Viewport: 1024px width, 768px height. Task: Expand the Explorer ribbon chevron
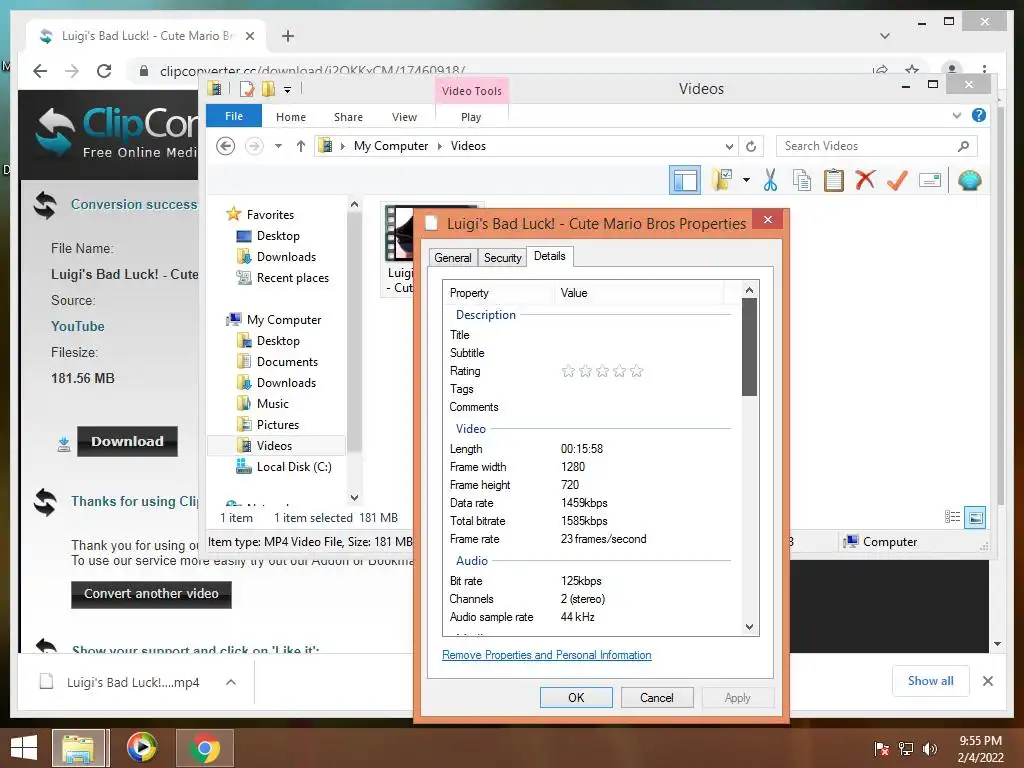[957, 116]
